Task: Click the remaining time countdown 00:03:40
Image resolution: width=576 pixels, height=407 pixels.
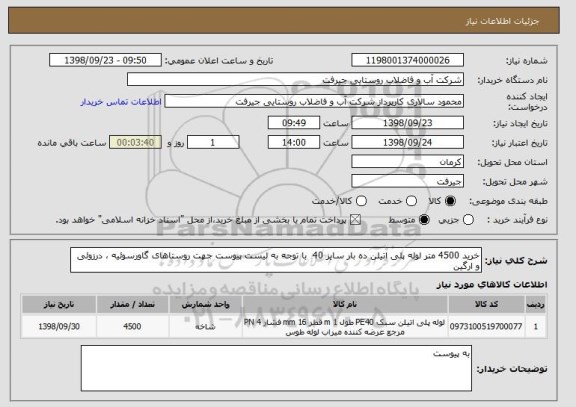Action: point(135,142)
